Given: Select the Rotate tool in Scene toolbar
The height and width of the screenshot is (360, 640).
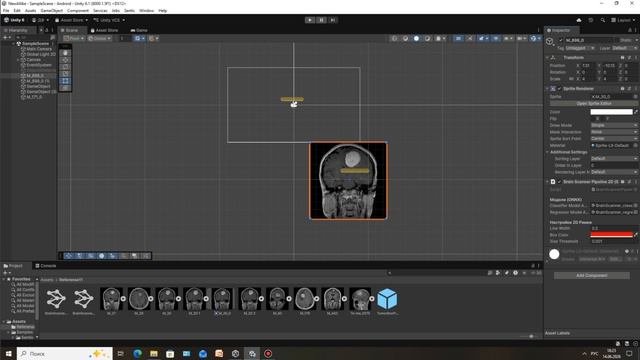Looking at the screenshot, I should coord(65,67).
